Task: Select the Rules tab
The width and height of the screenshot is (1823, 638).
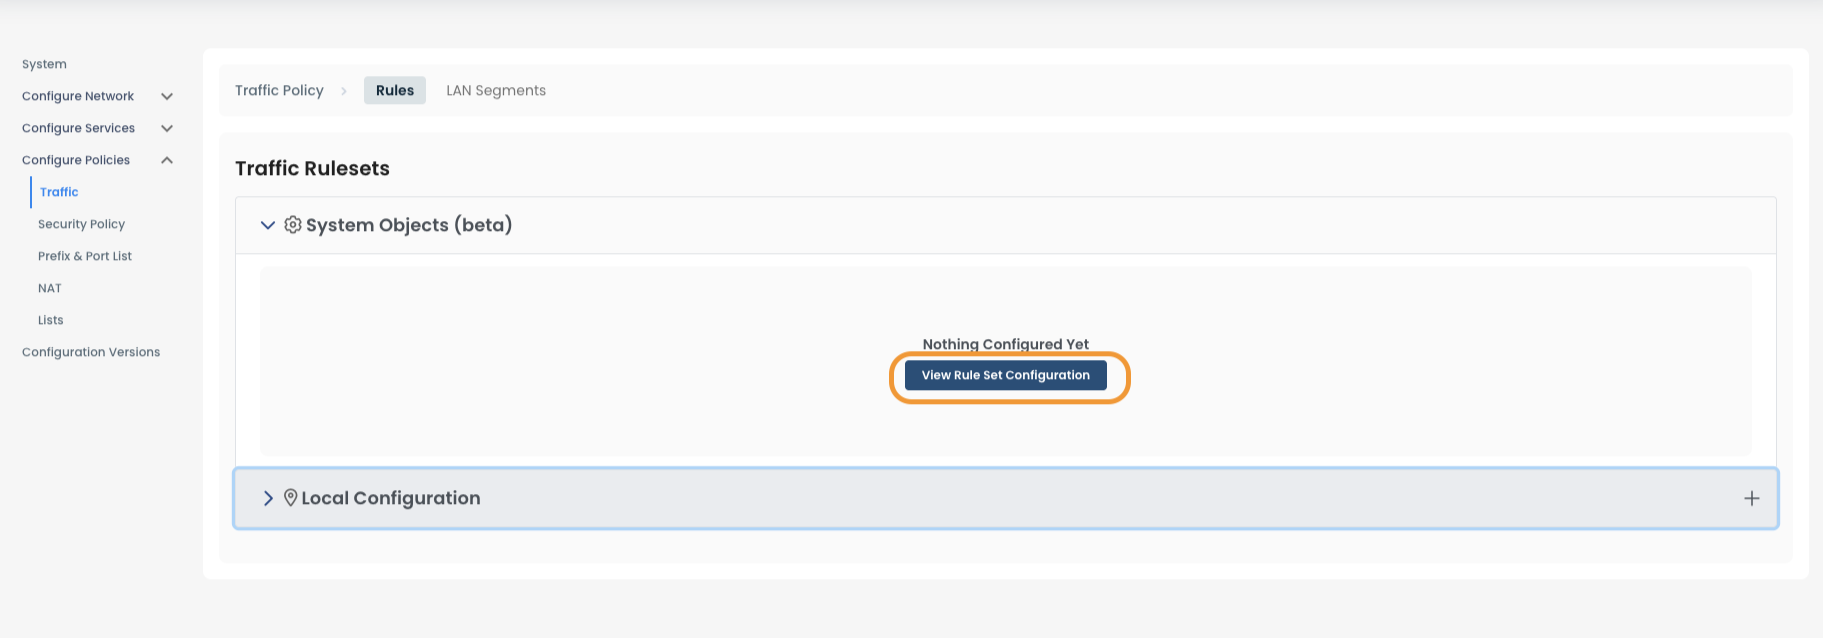Action: (395, 90)
